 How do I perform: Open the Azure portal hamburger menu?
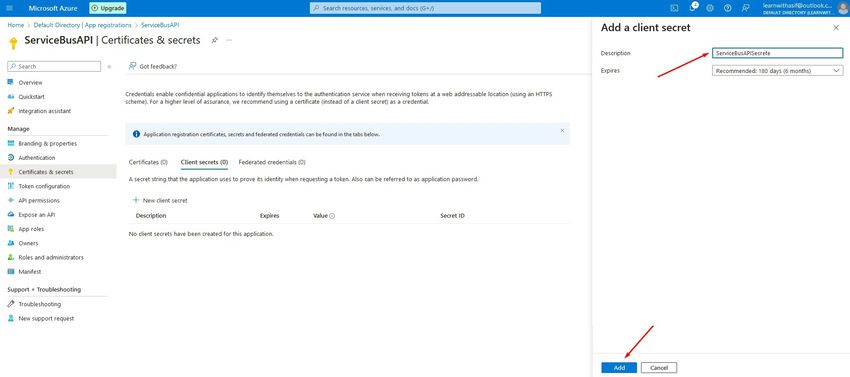[9, 8]
